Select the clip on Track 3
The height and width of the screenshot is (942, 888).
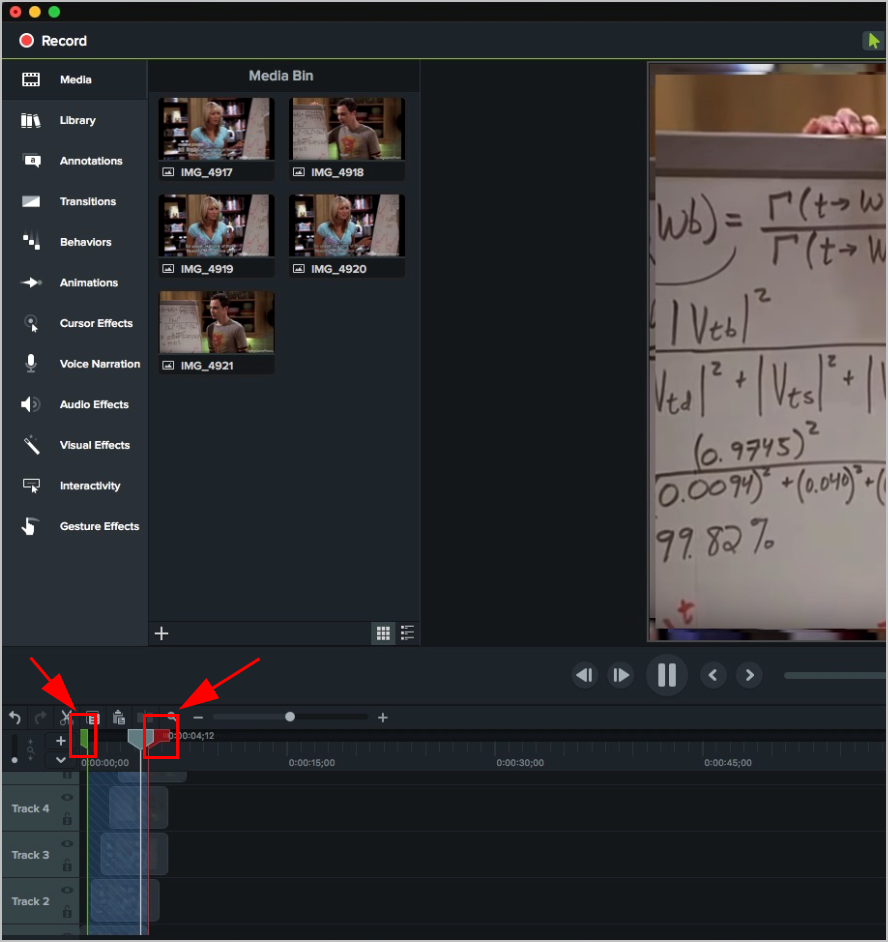tap(134, 854)
